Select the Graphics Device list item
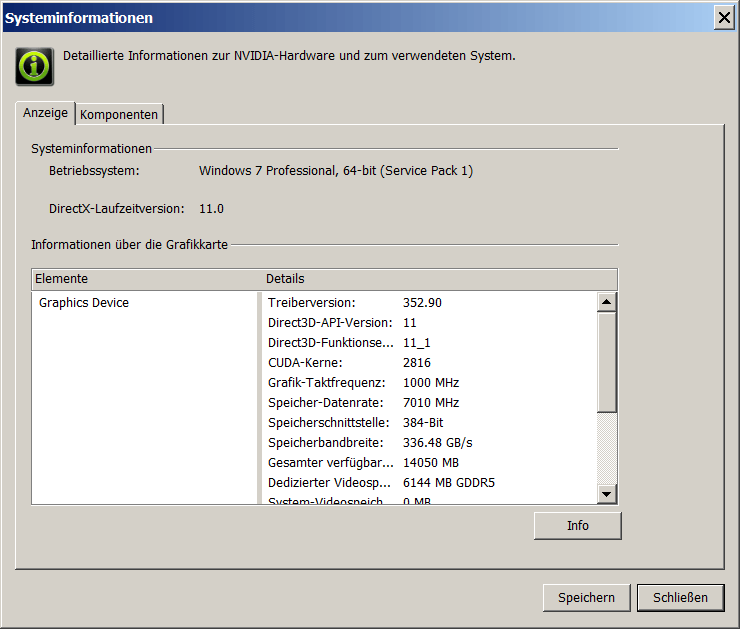Screen dimensions: 740x629 (x=84, y=303)
